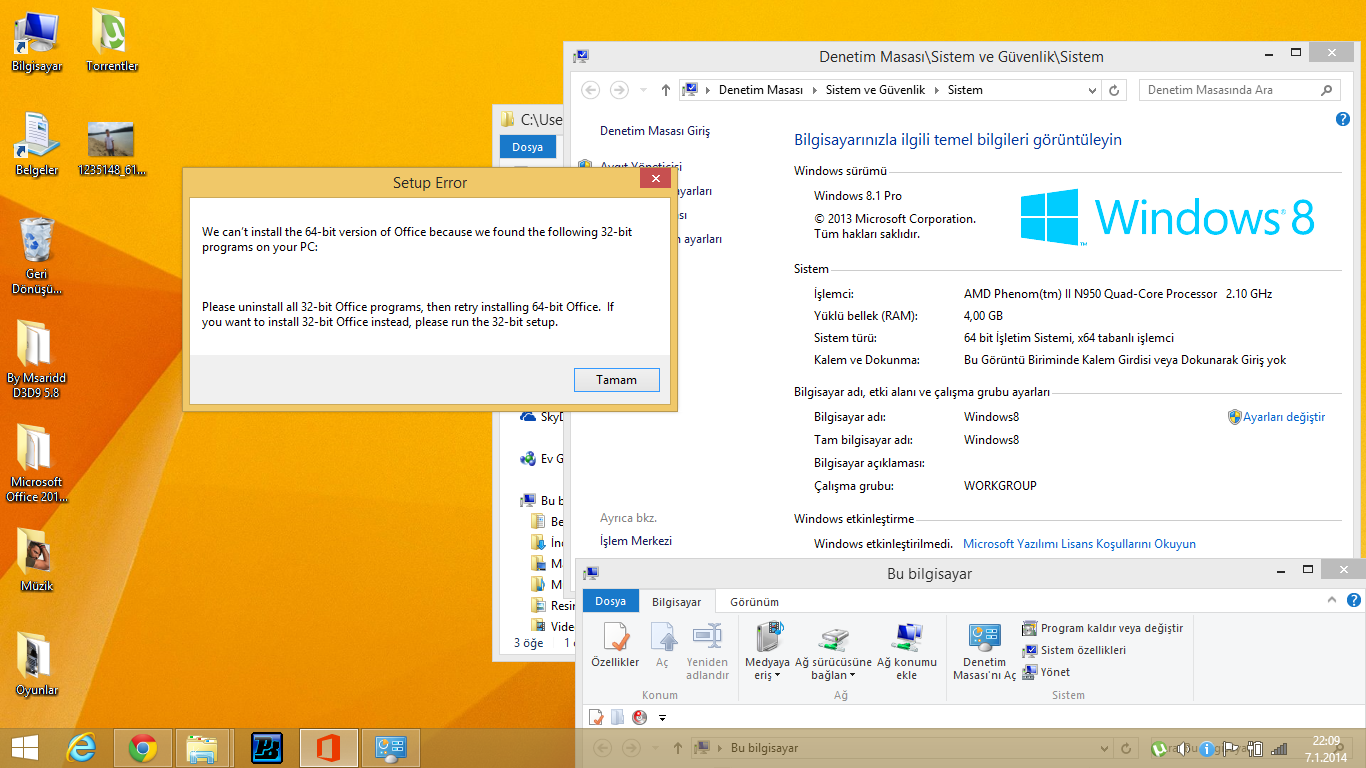Switch to the Görünüm ribbon tab

(754, 602)
